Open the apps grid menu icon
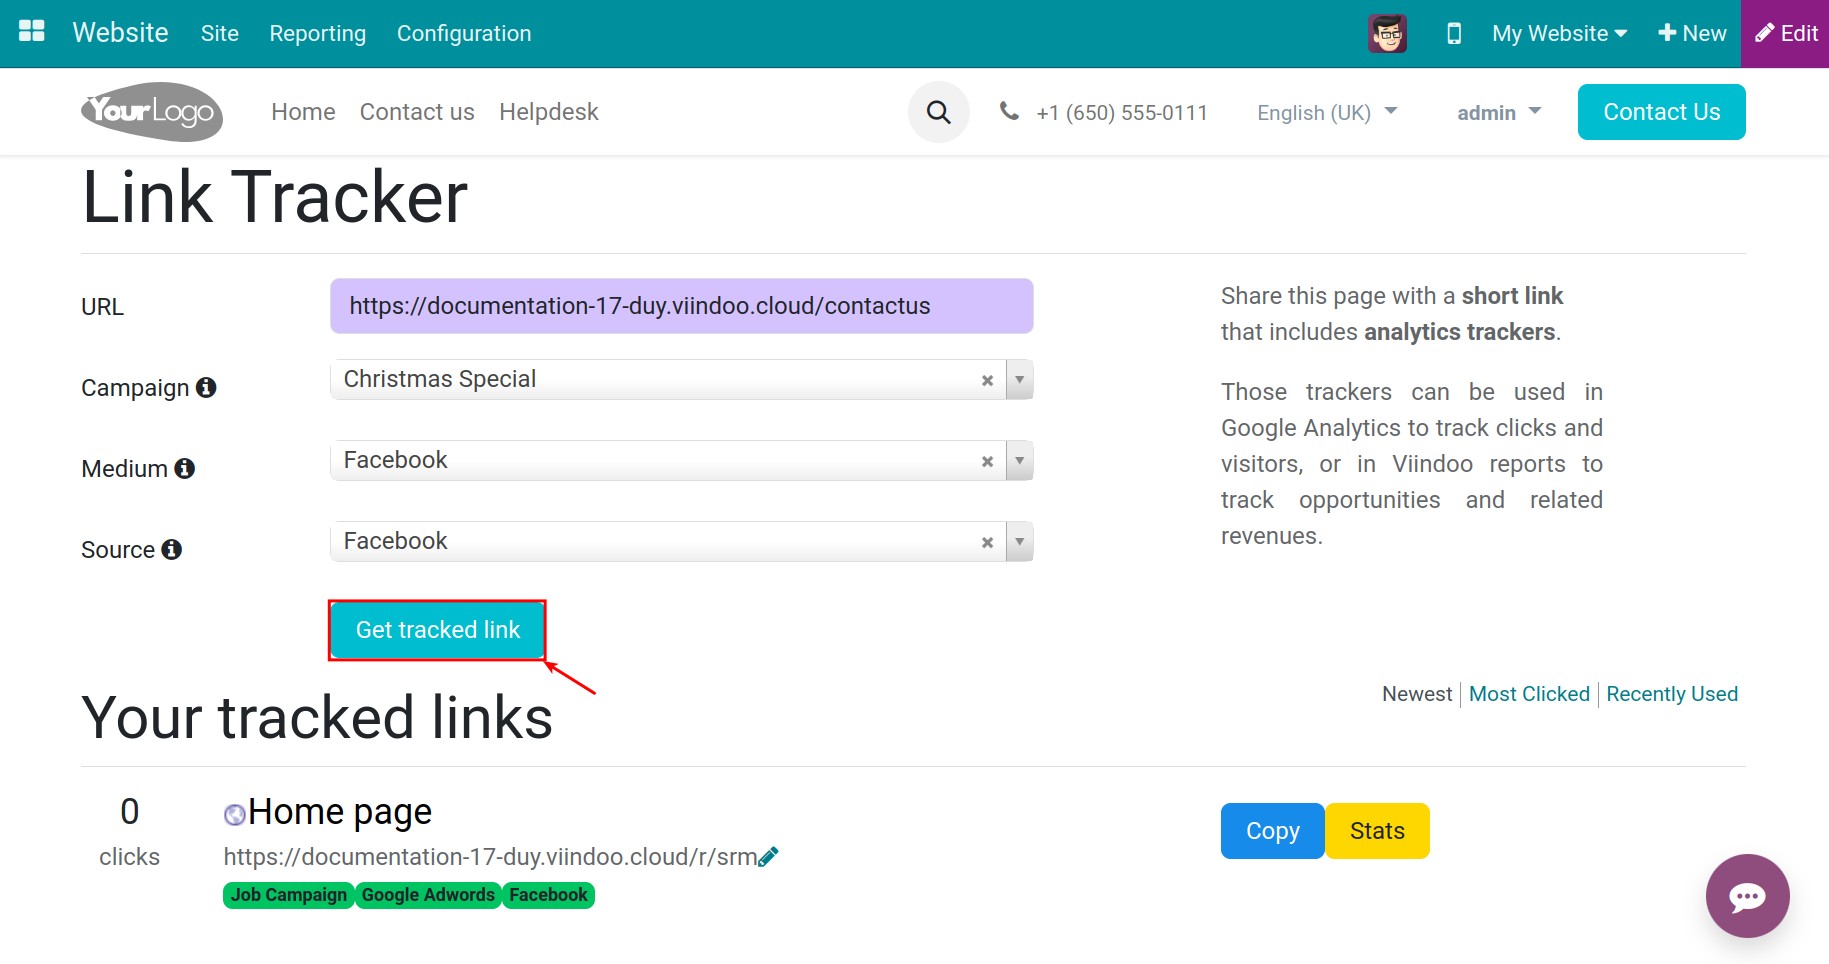The image size is (1829, 964). pos(32,31)
